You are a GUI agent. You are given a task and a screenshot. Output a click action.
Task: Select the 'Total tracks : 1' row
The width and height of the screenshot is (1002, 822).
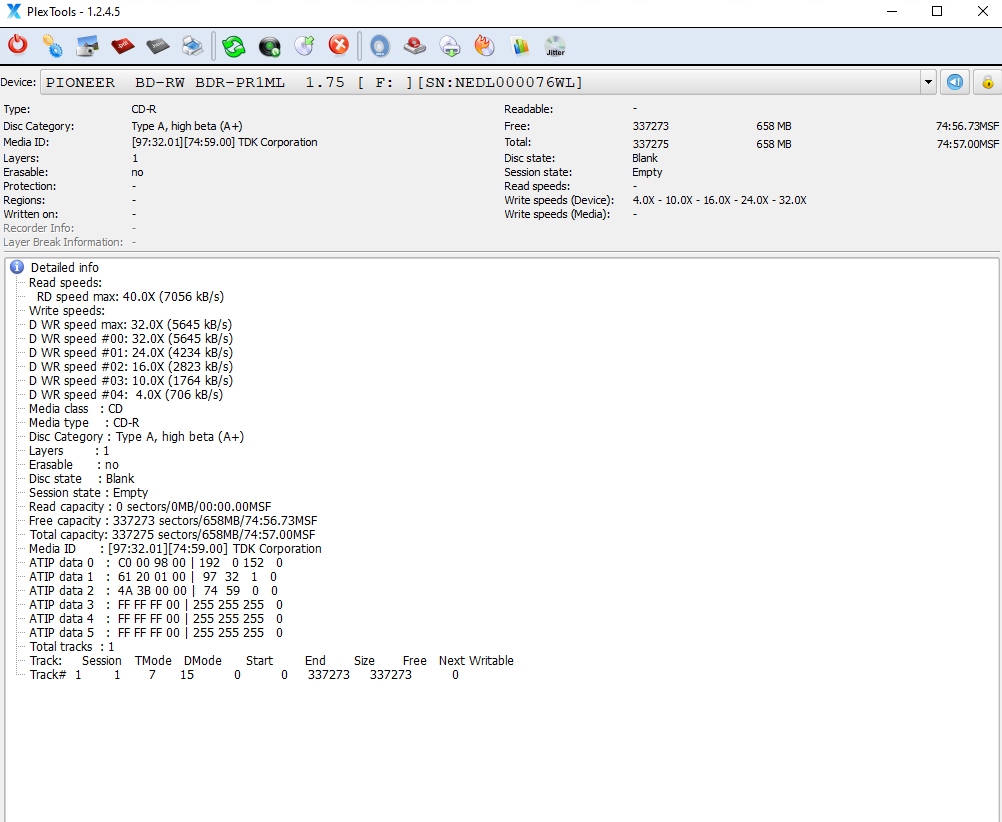pos(72,648)
